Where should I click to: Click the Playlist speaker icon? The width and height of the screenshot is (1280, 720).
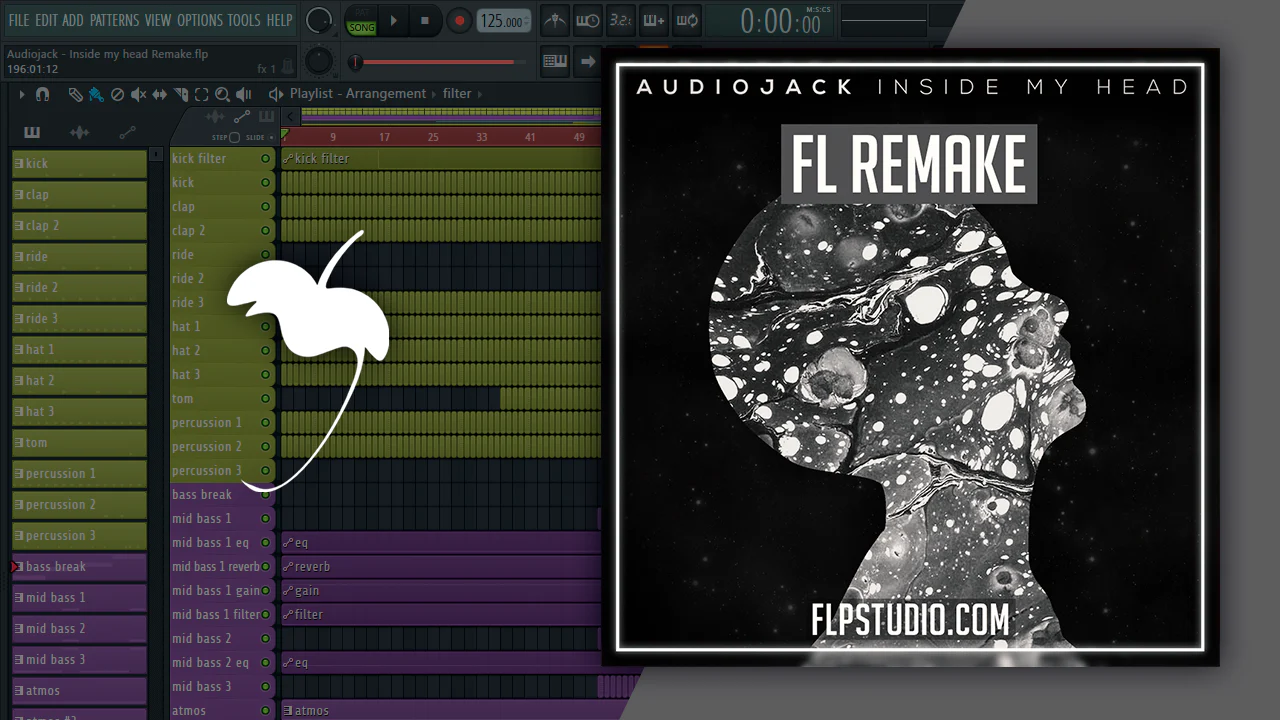click(276, 94)
